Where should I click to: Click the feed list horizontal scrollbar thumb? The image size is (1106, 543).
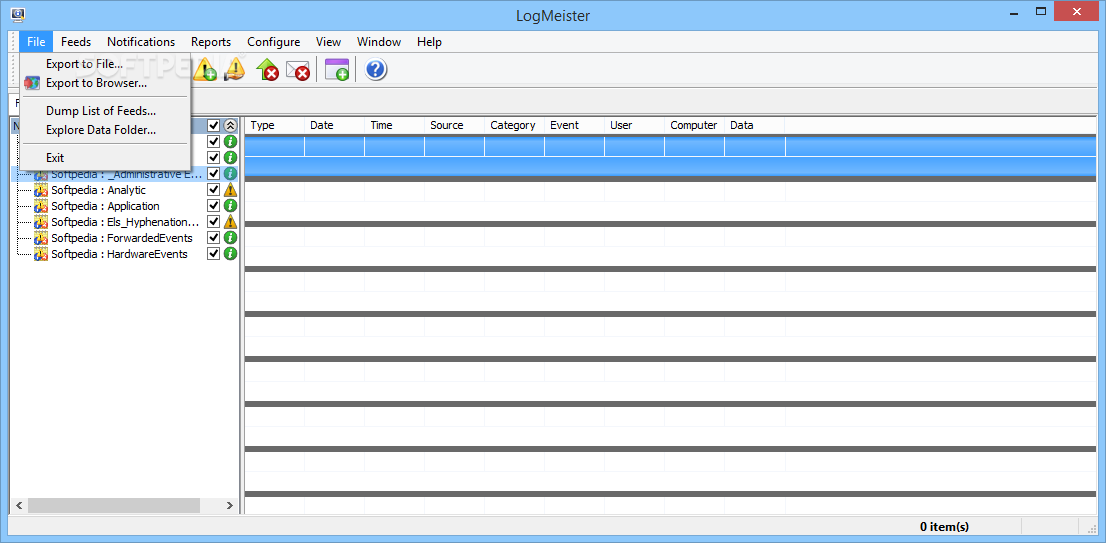(114, 506)
